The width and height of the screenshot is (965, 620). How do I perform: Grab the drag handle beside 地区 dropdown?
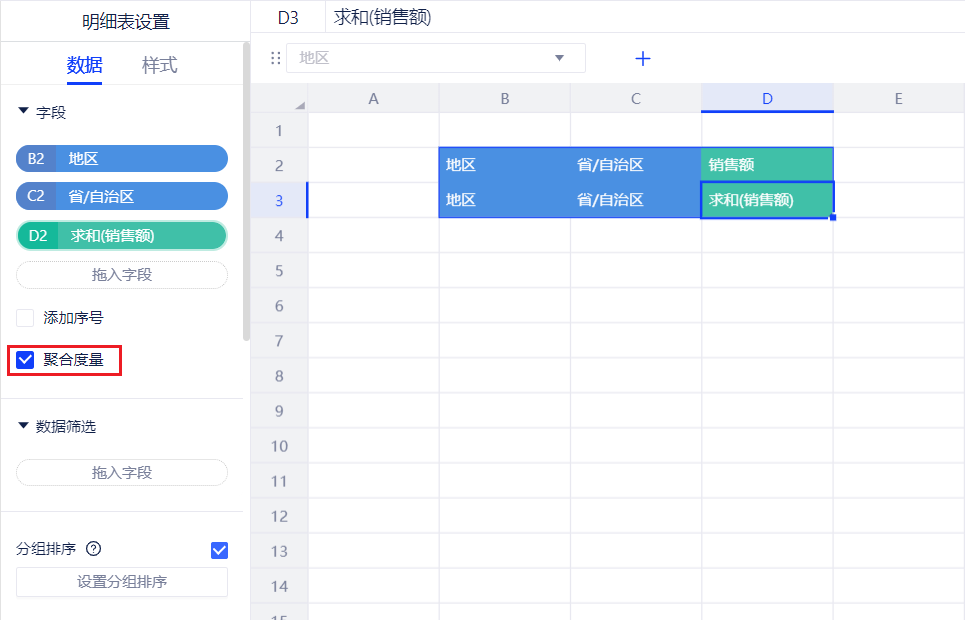pyautogui.click(x=276, y=59)
